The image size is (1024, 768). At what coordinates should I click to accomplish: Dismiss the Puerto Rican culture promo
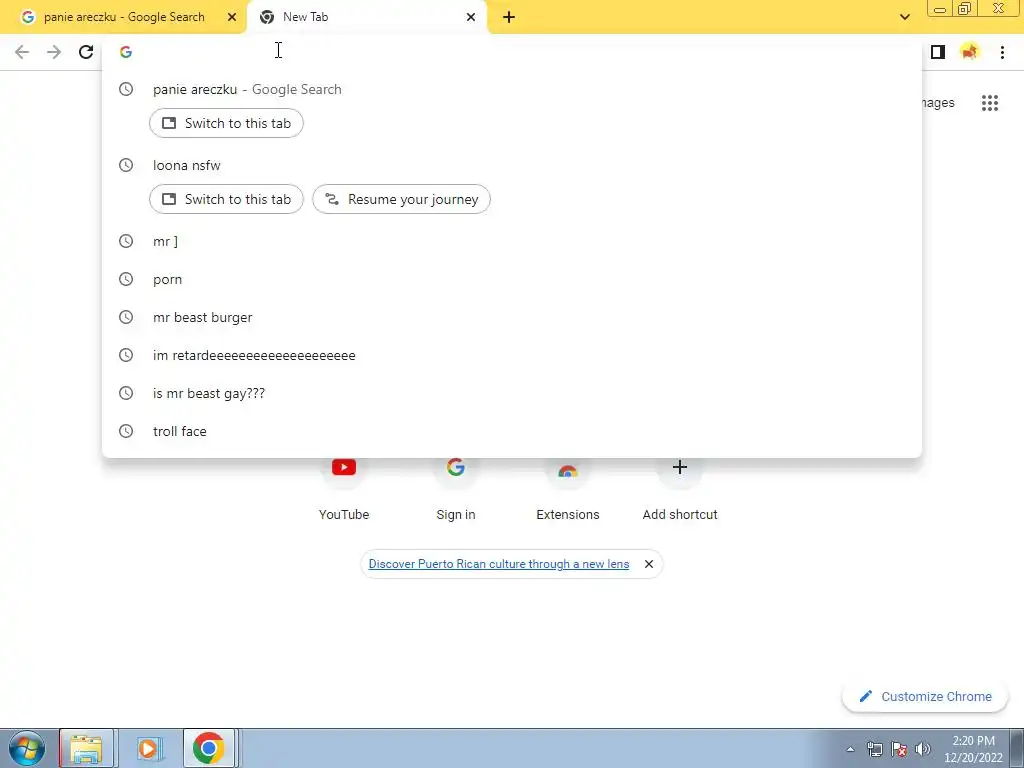click(648, 564)
